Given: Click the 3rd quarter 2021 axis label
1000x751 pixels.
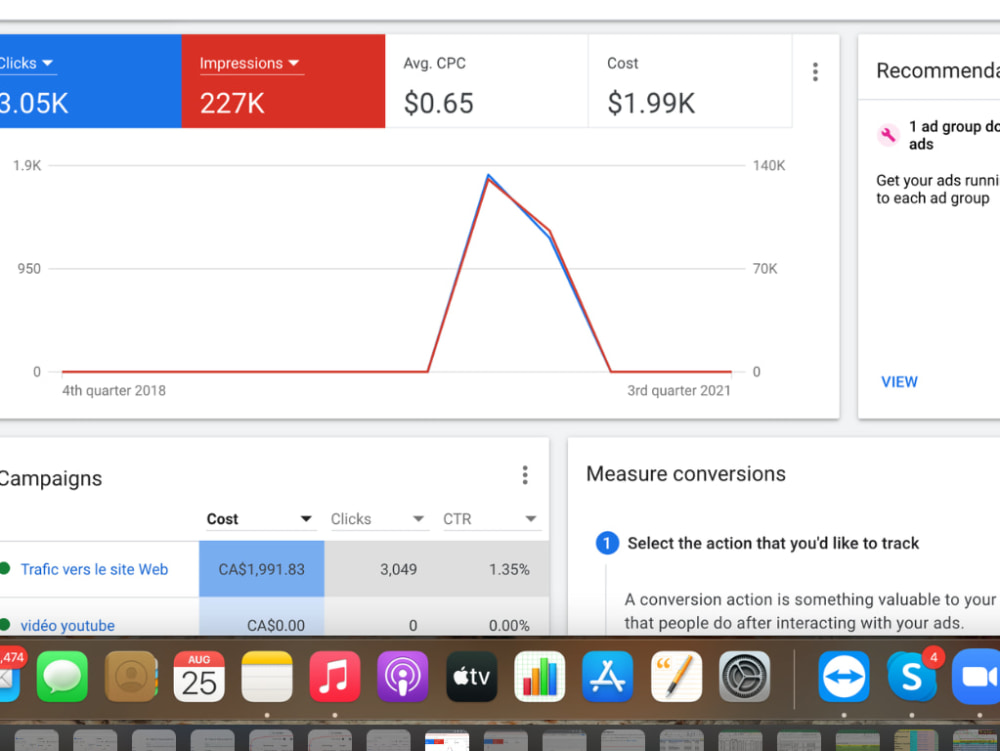Looking at the screenshot, I should coord(679,390).
